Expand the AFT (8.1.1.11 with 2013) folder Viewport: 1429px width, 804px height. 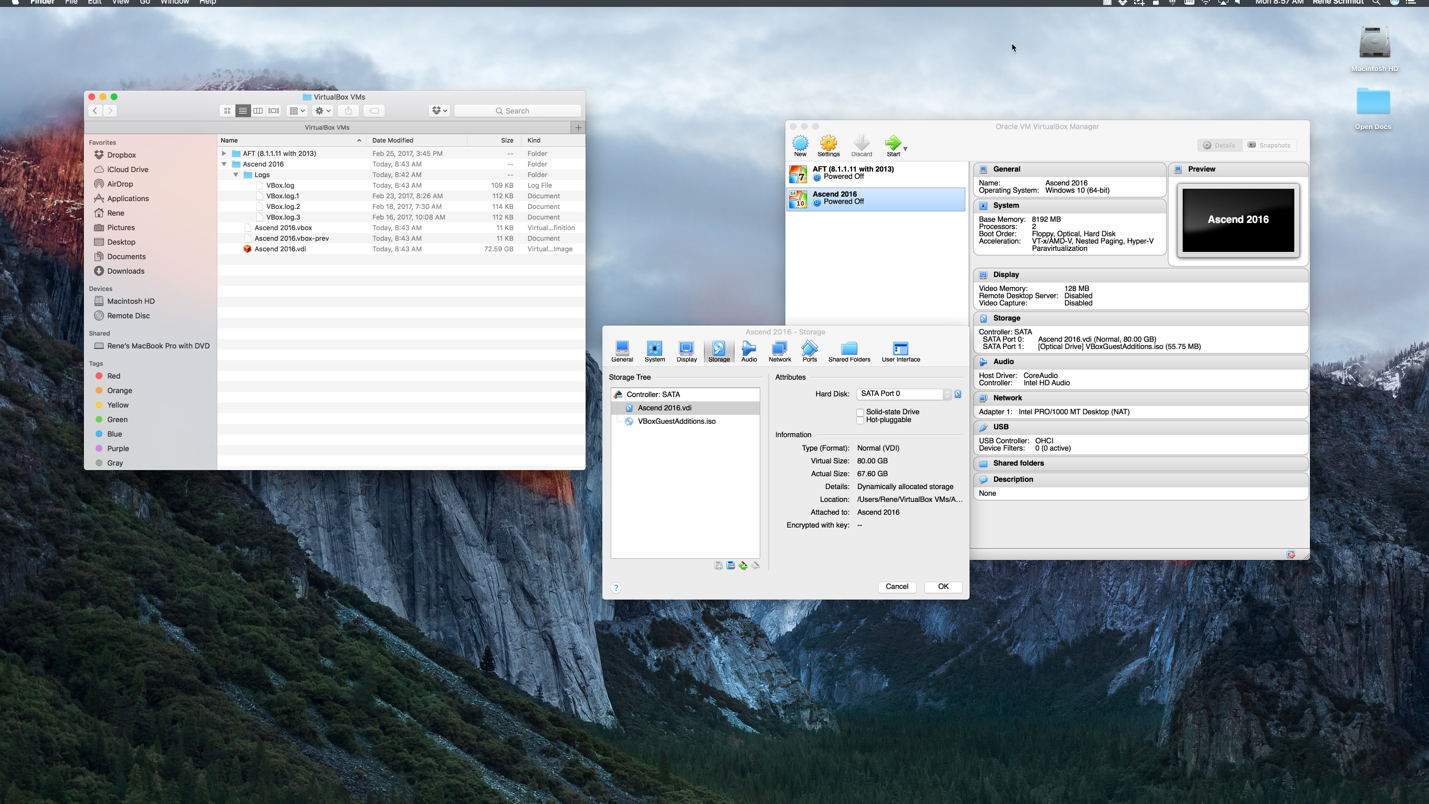[x=224, y=154]
